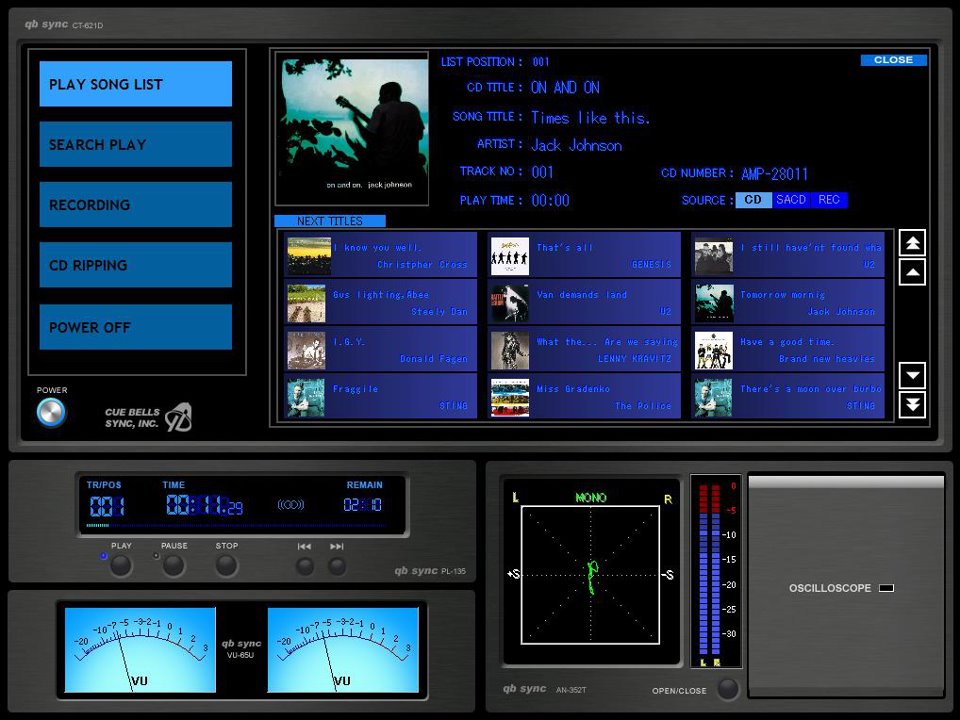Select 'There's a moon over burbo' by Sting
This screenshot has width=960, height=720.
pos(788,397)
